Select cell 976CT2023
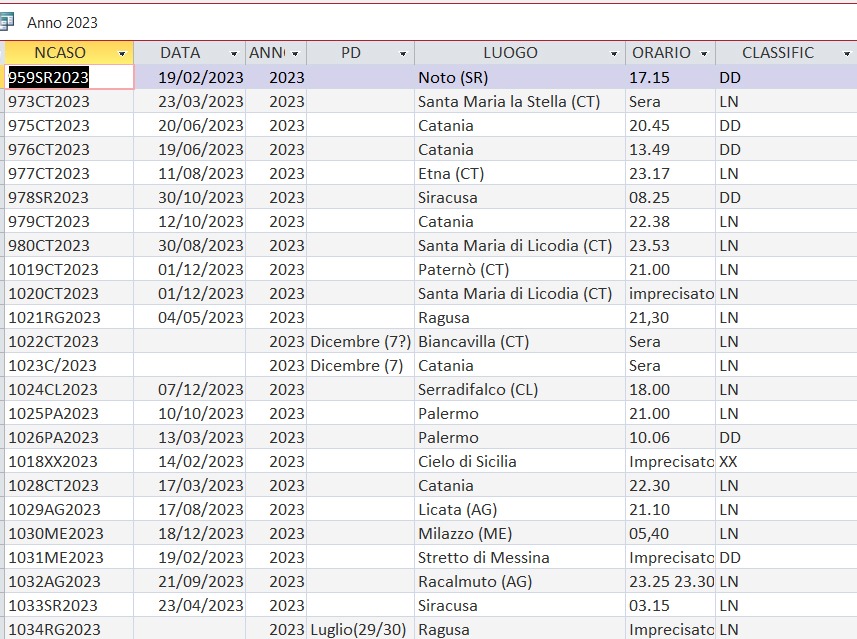This screenshot has width=857, height=639. [x=69, y=150]
